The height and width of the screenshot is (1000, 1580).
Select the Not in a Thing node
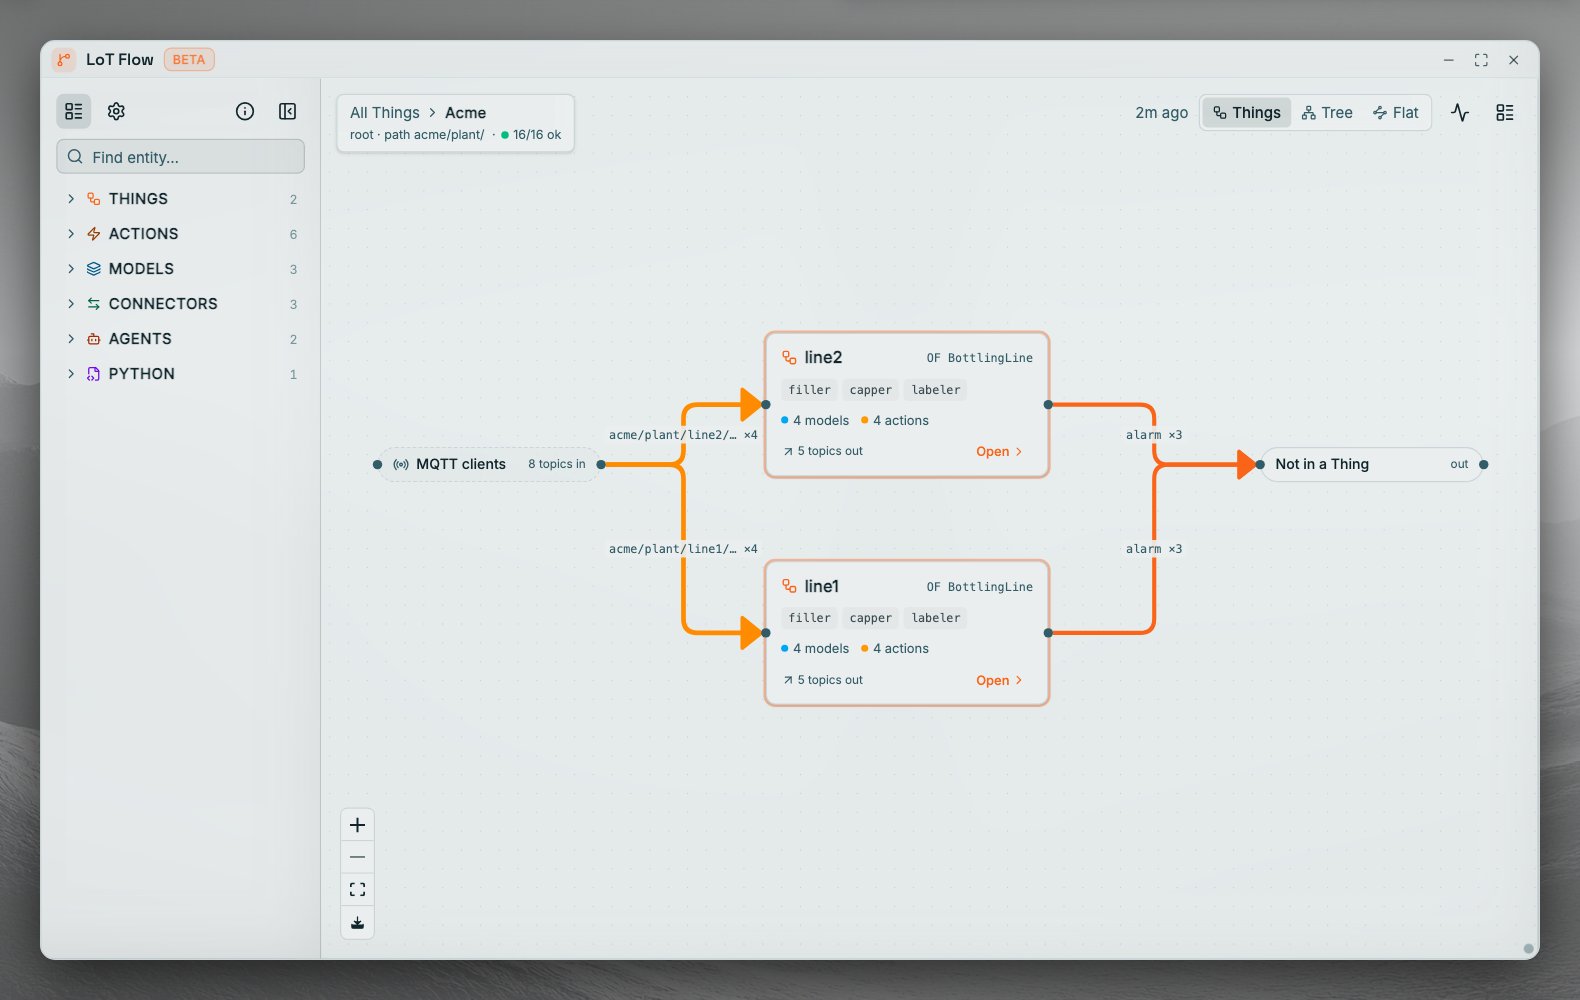click(1371, 464)
